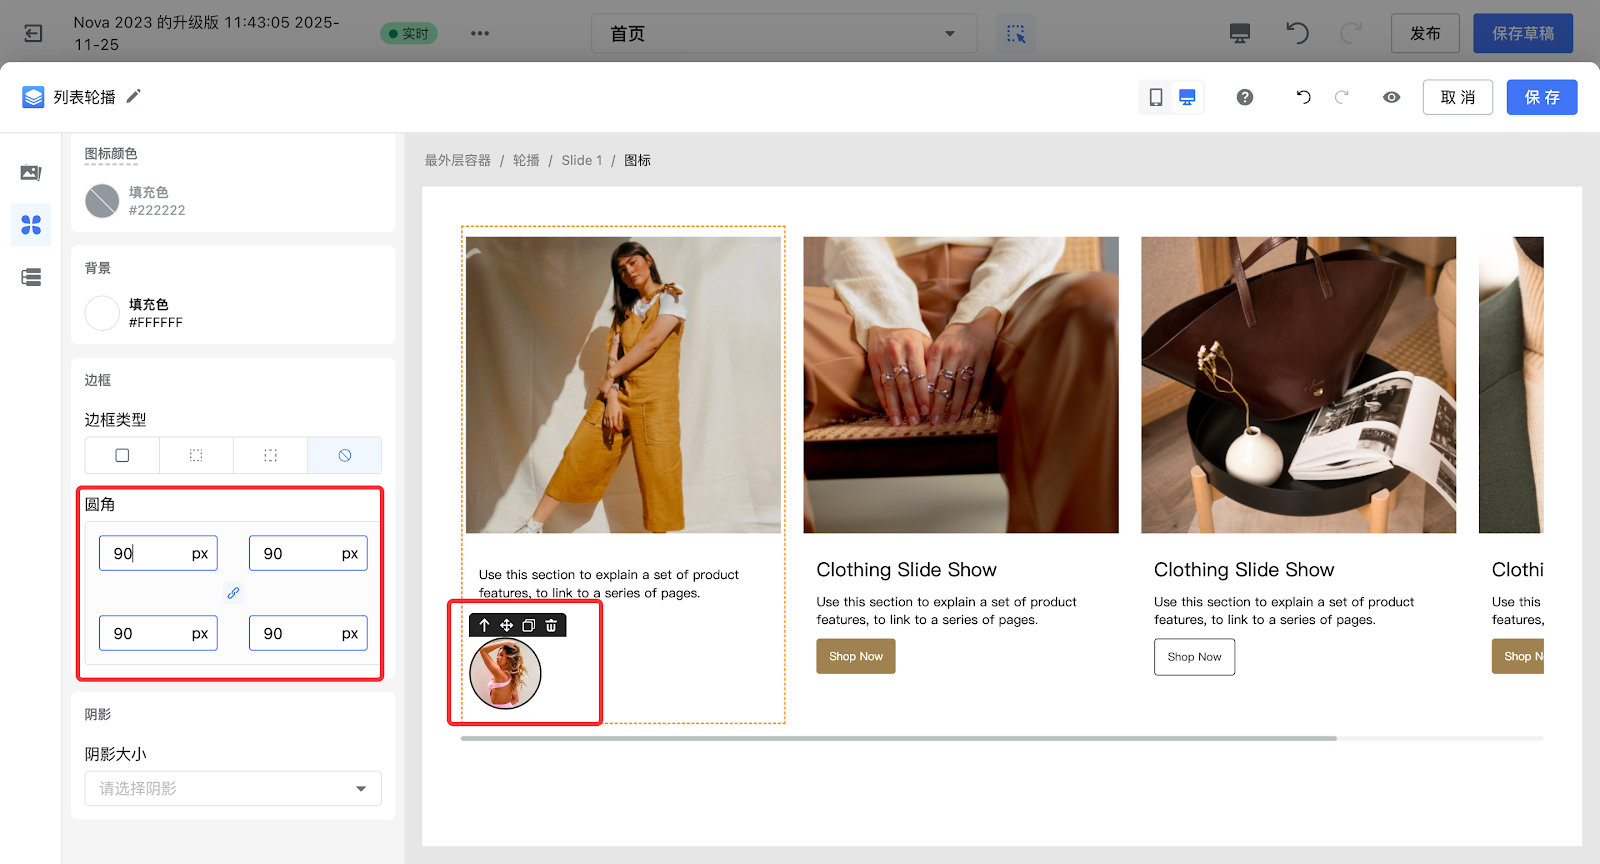
Task: Select the solid border type option
Action: (x=122, y=455)
